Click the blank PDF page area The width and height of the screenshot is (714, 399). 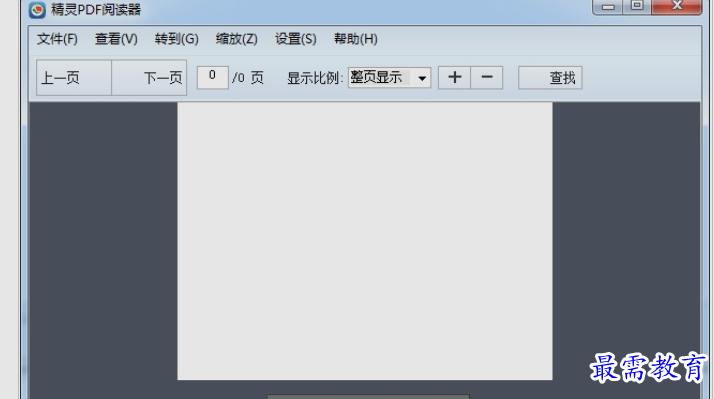[x=365, y=241]
